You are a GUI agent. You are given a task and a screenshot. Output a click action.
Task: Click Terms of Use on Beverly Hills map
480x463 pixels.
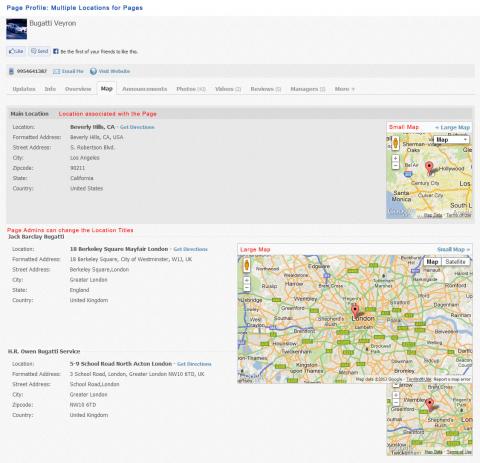pos(459,215)
